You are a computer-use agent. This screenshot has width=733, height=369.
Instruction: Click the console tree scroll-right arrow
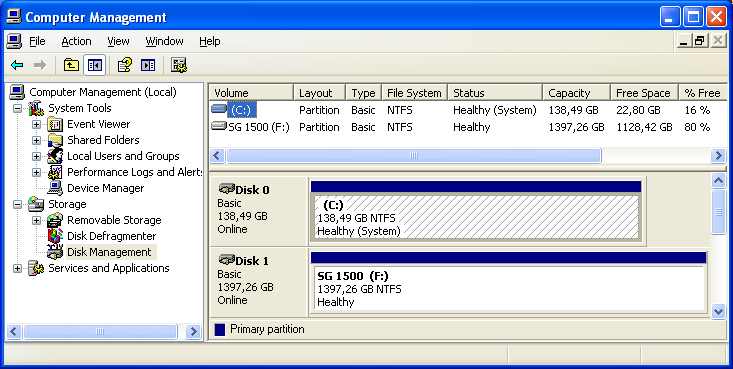pos(193,332)
